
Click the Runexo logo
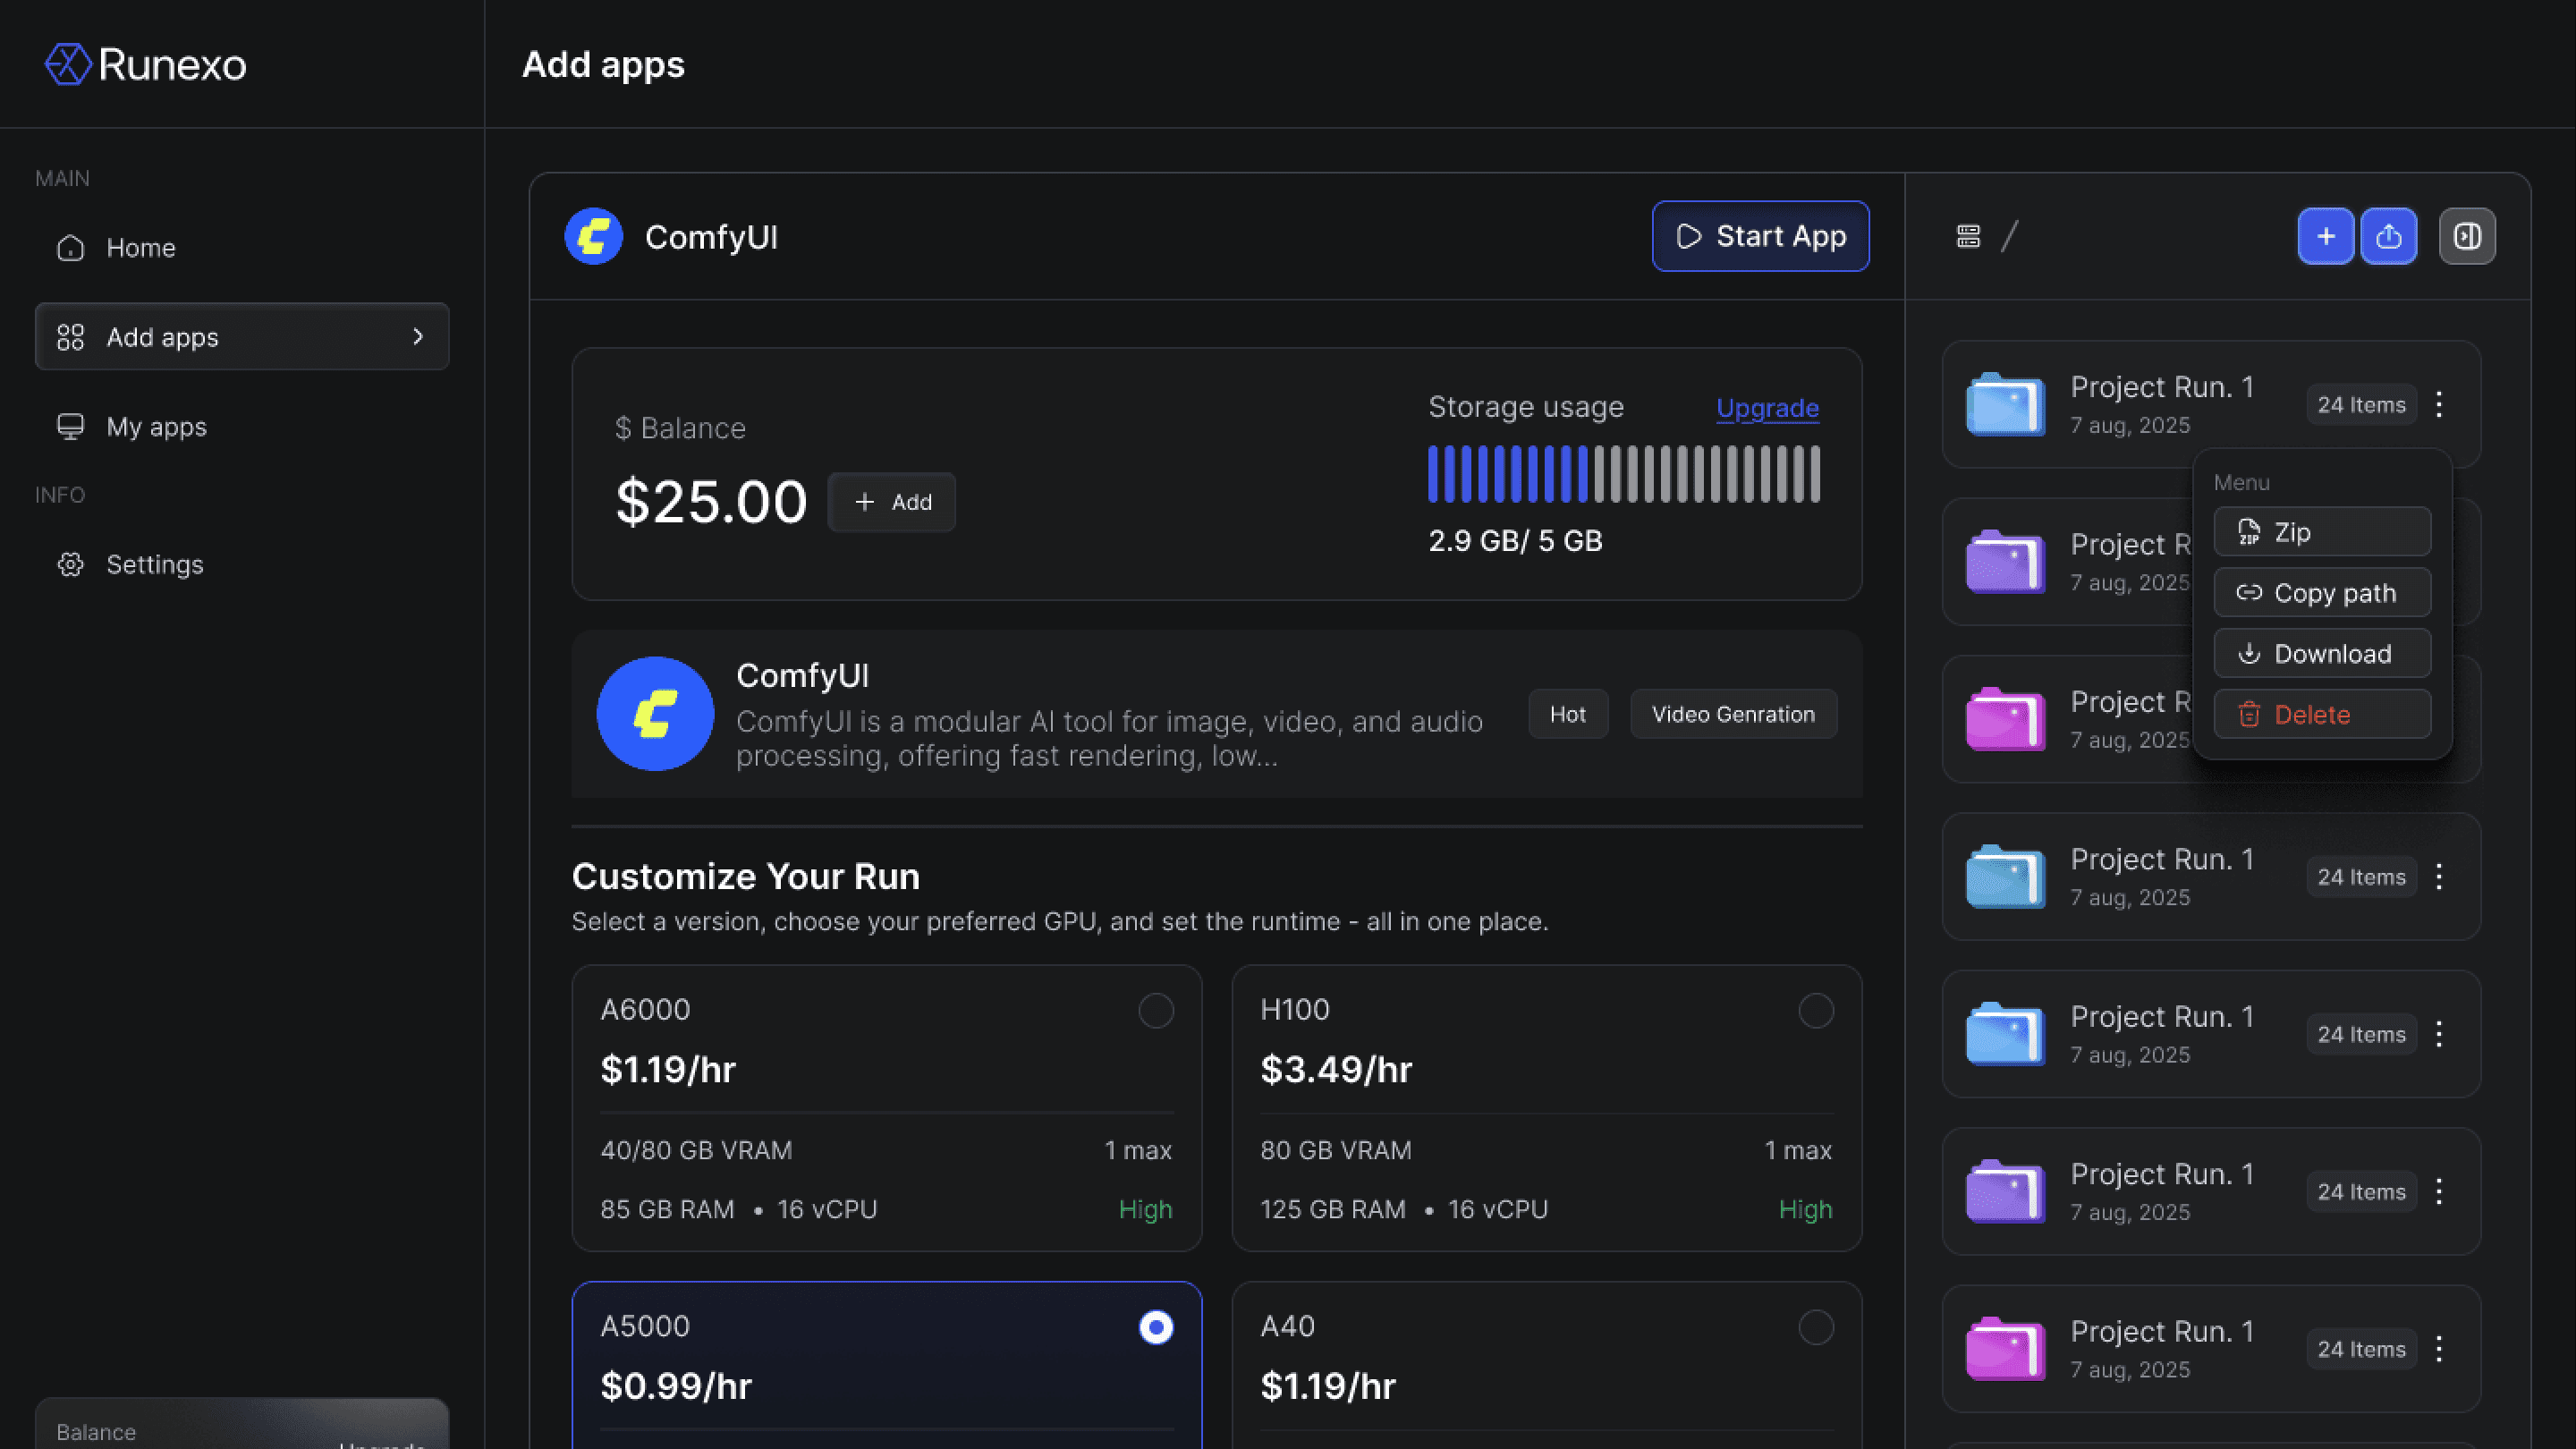146,64
